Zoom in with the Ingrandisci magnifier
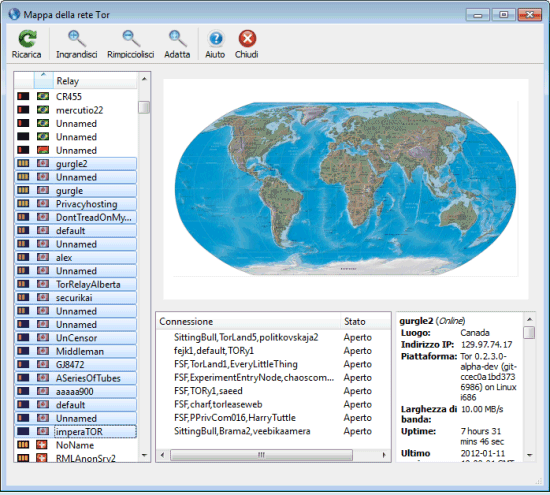The image size is (550, 495). click(76, 39)
